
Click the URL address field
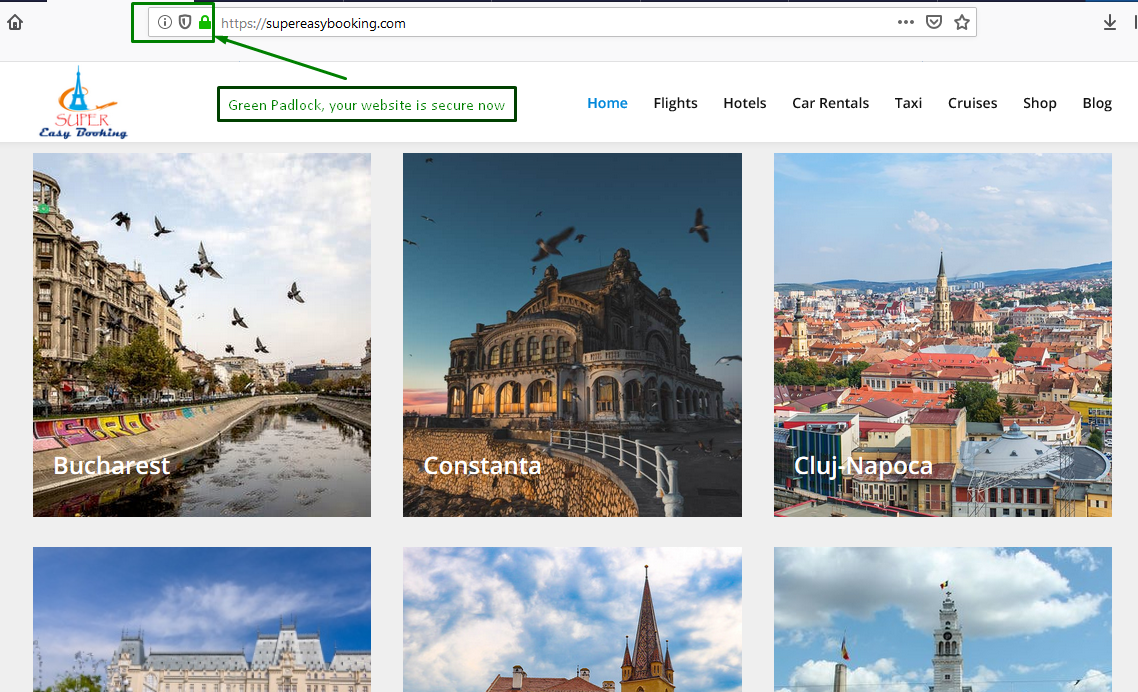[x=550, y=22]
